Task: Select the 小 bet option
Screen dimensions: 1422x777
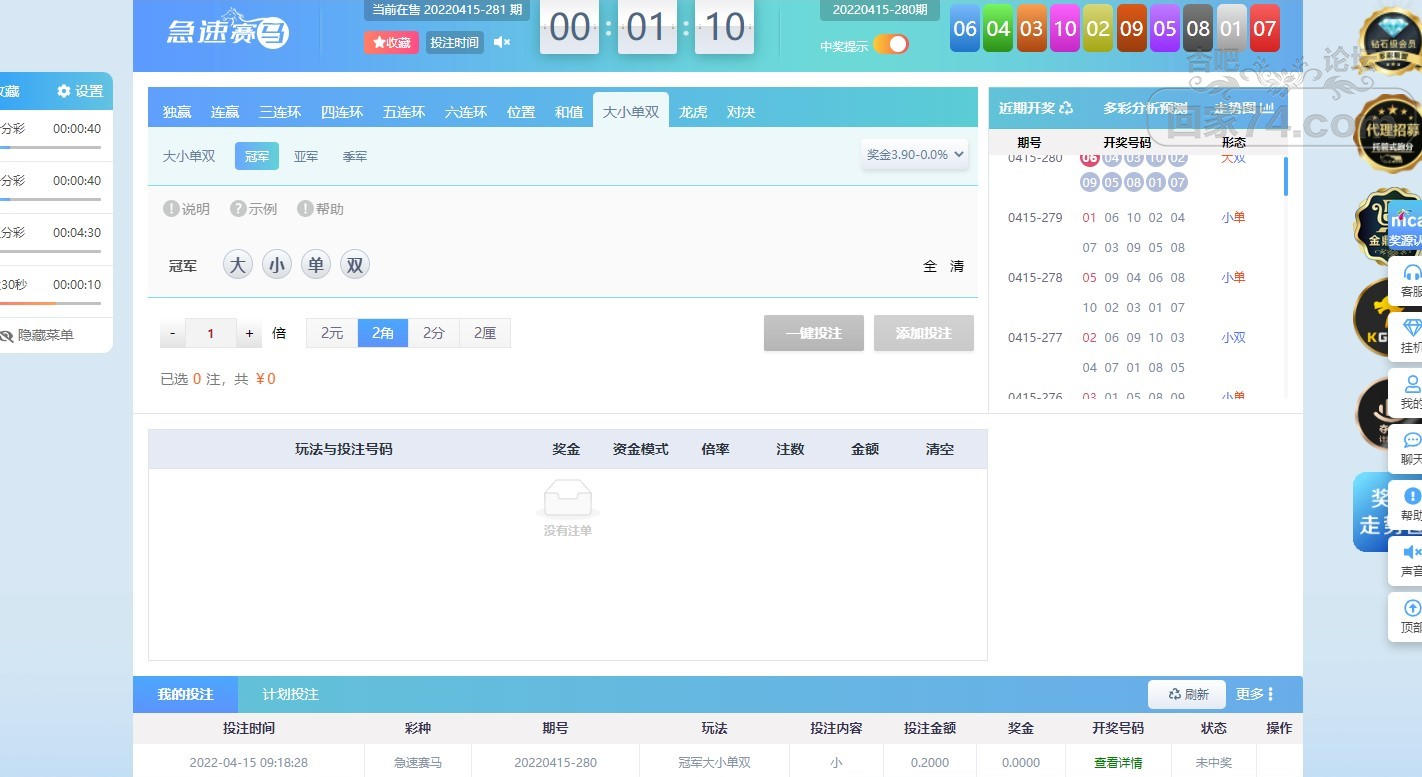Action: click(x=277, y=265)
